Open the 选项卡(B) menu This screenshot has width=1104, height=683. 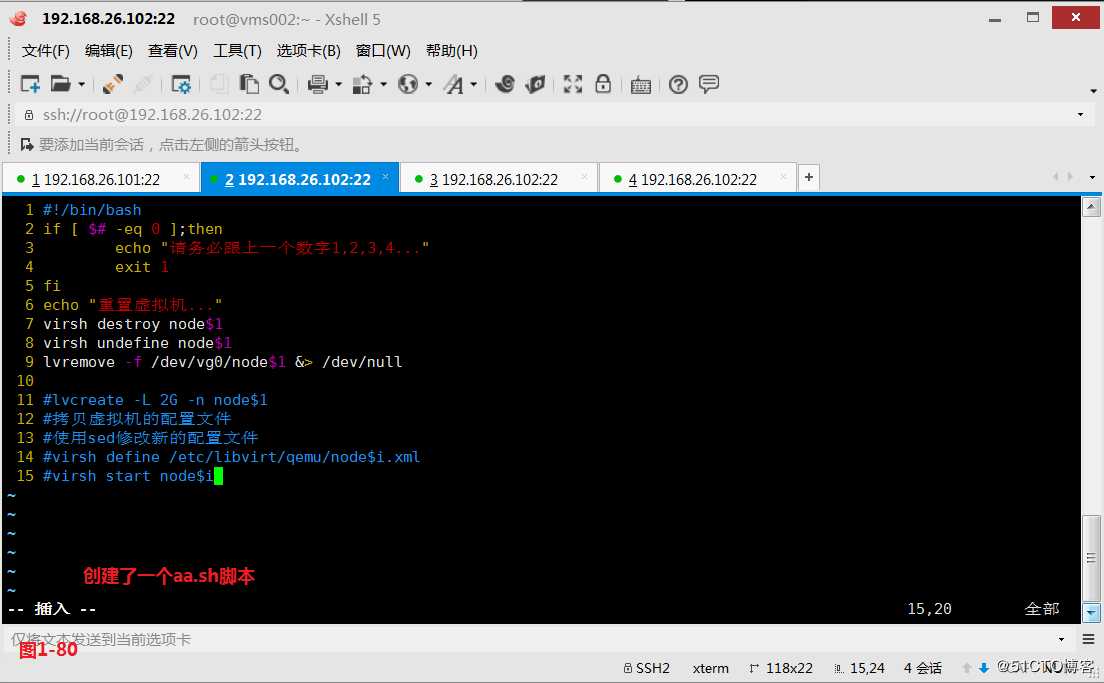tap(308, 51)
